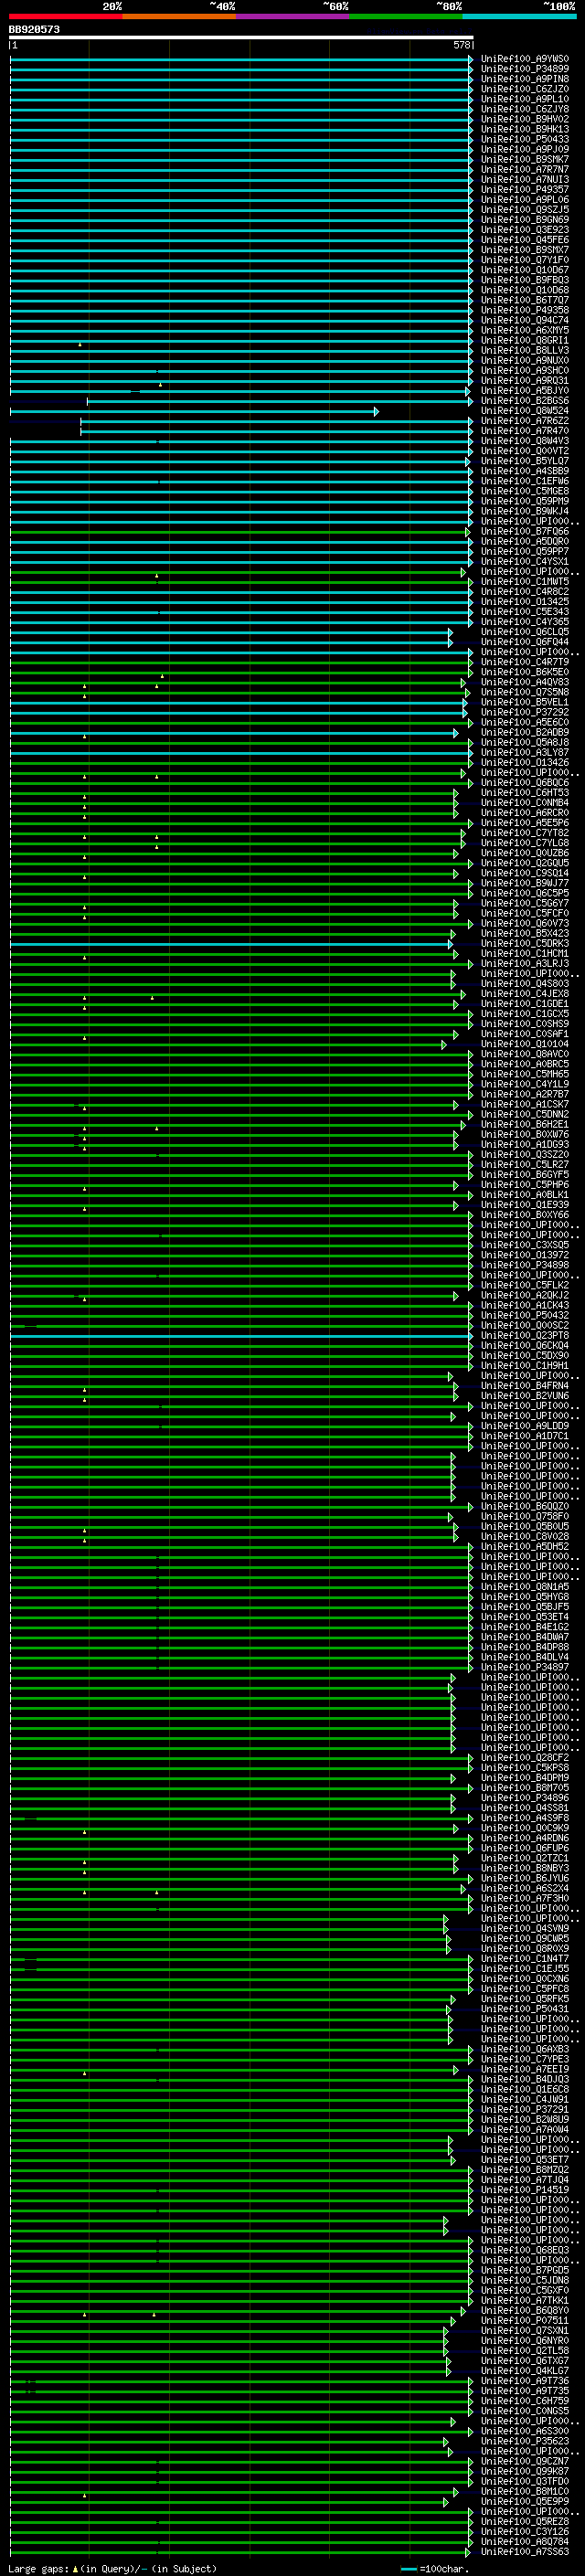The image size is (585, 2576).
Task: Select the UniRef100_B7FQ66 label
Action: (x=525, y=531)
